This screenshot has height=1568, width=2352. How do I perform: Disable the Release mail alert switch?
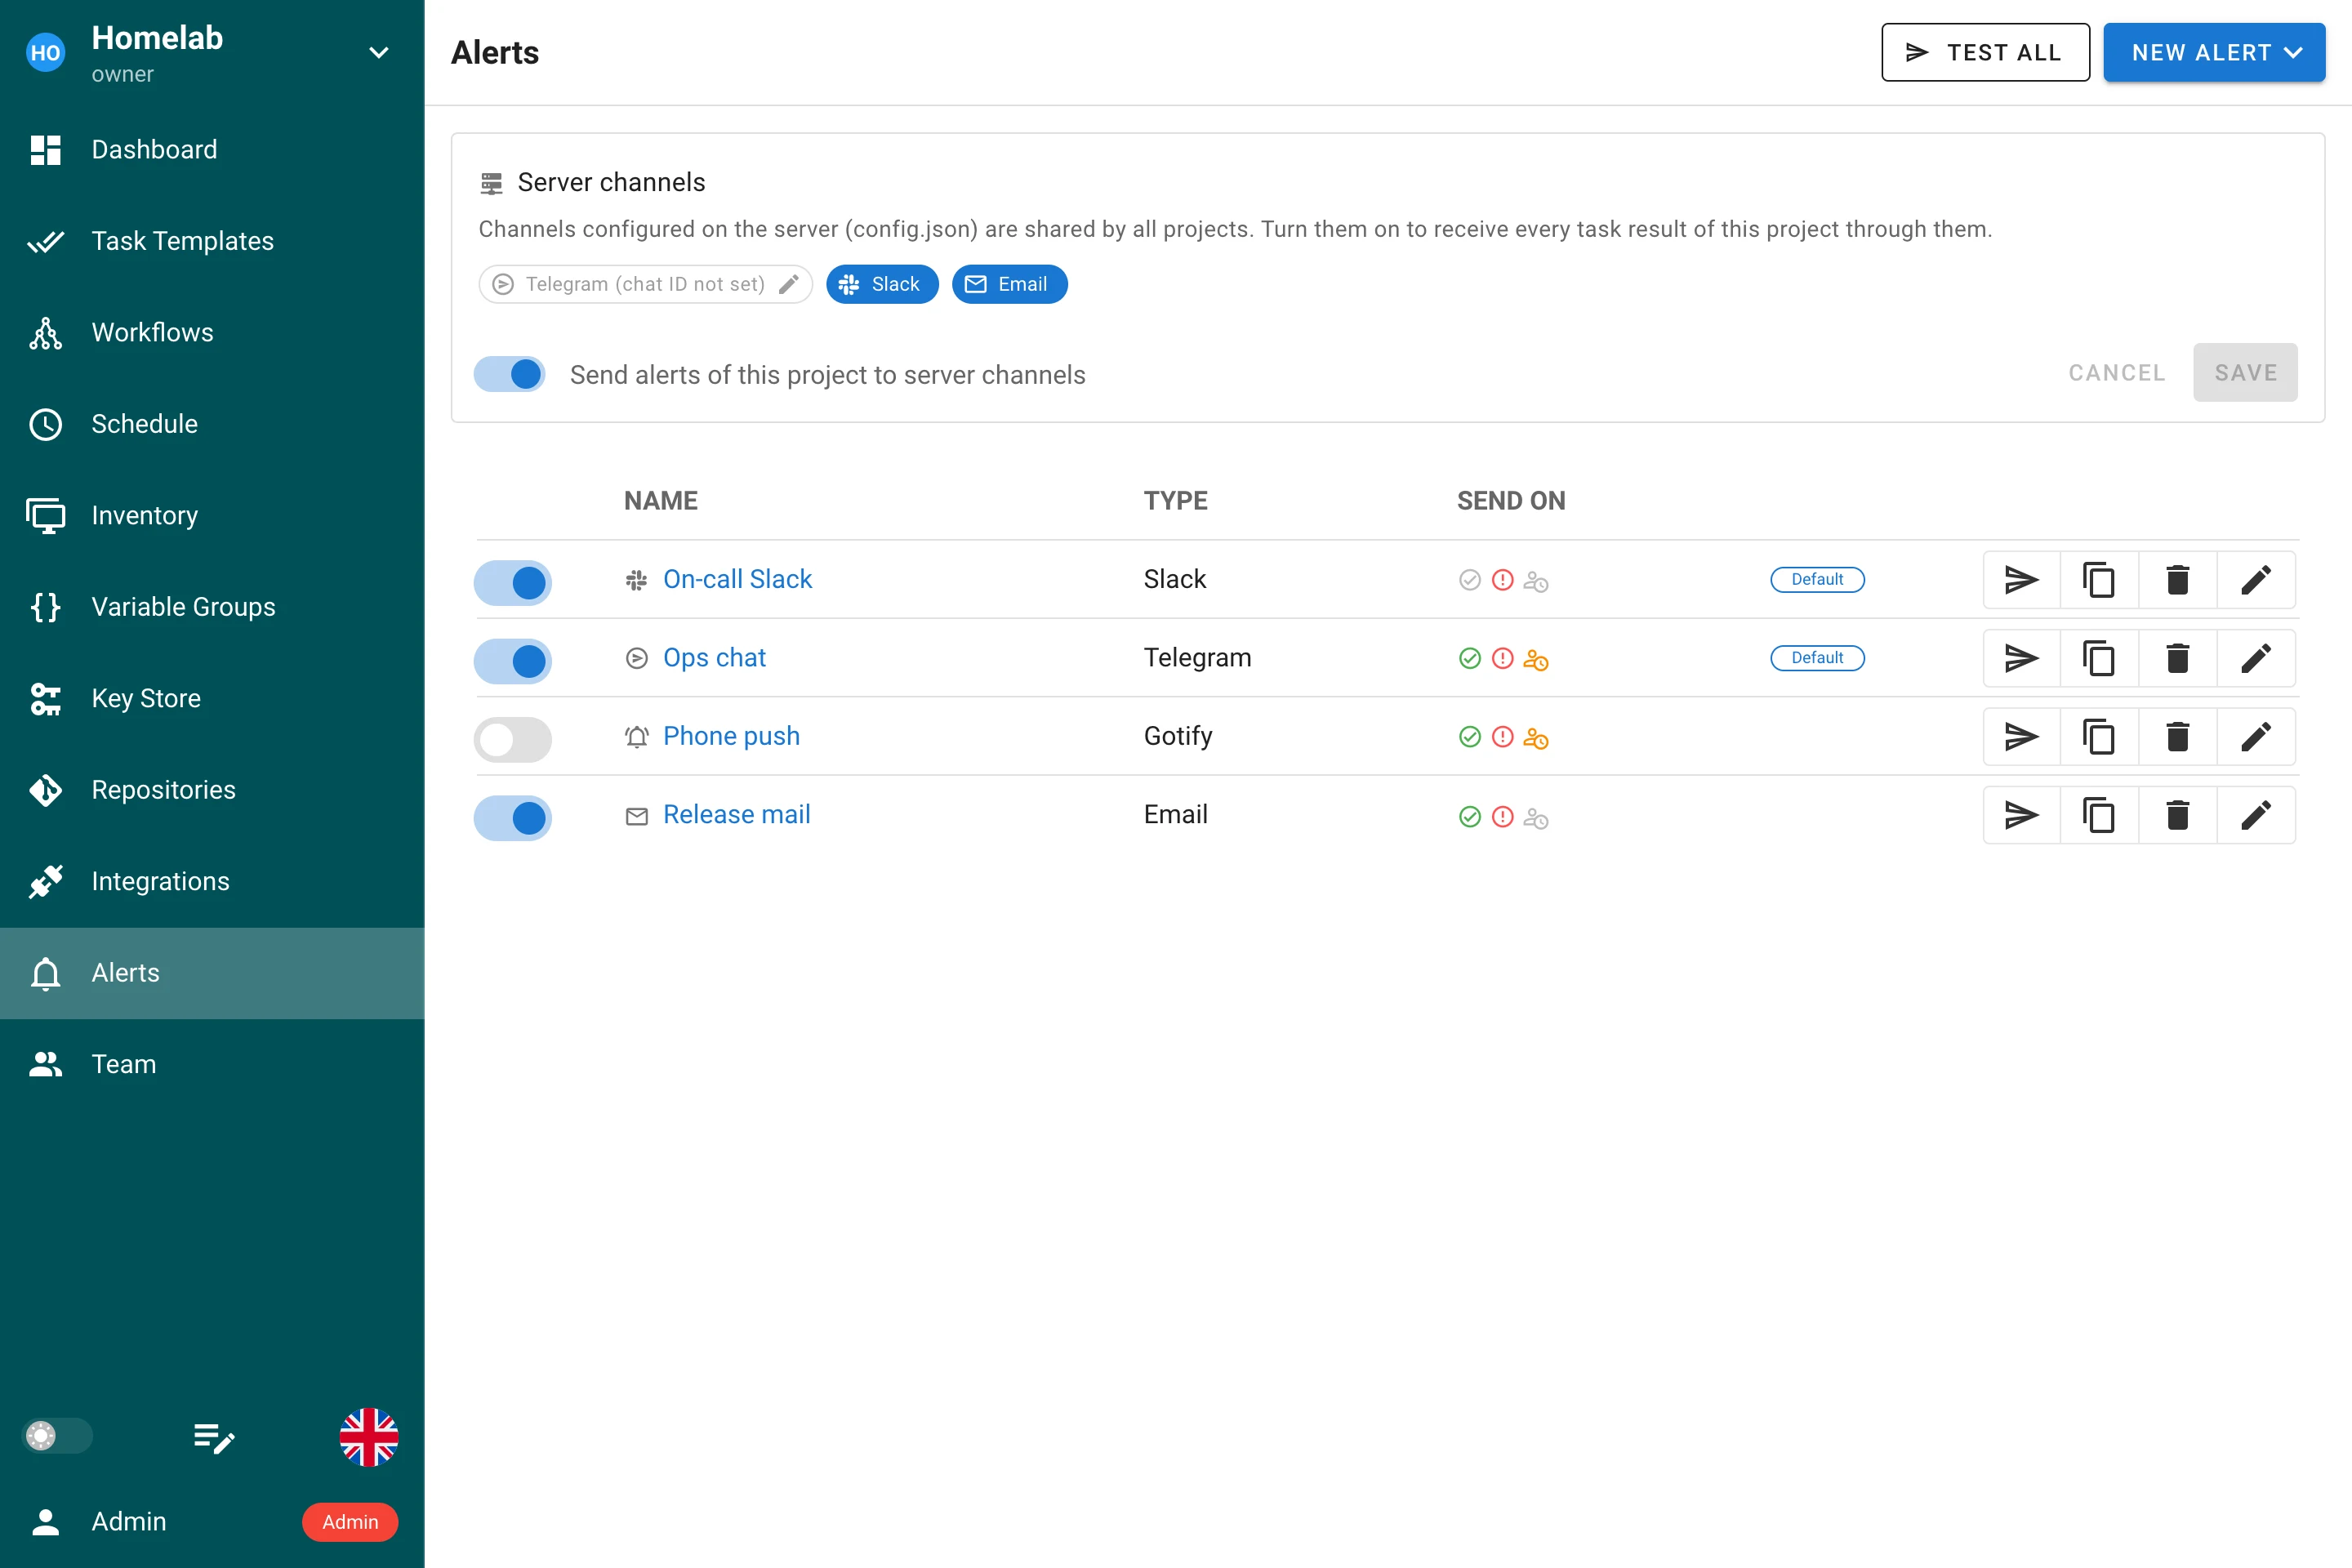pos(513,818)
